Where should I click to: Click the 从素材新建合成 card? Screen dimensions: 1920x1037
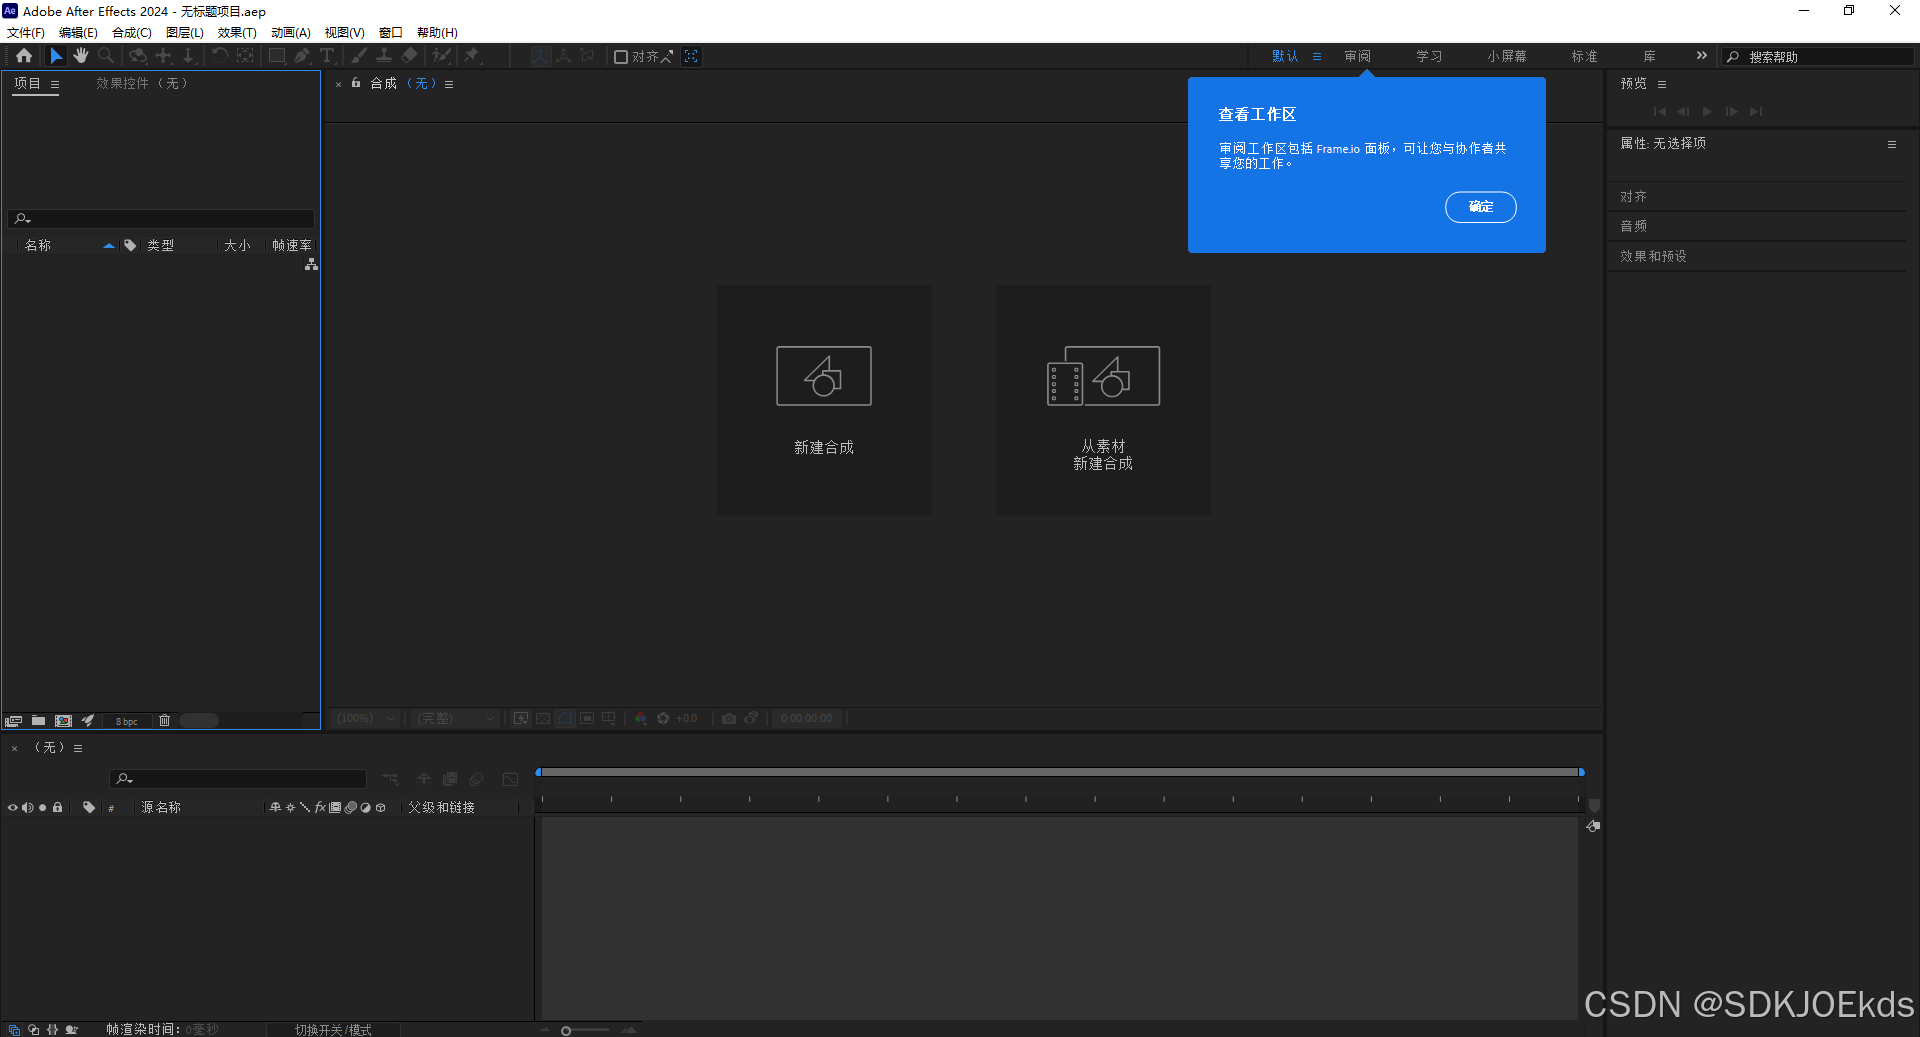click(1104, 401)
